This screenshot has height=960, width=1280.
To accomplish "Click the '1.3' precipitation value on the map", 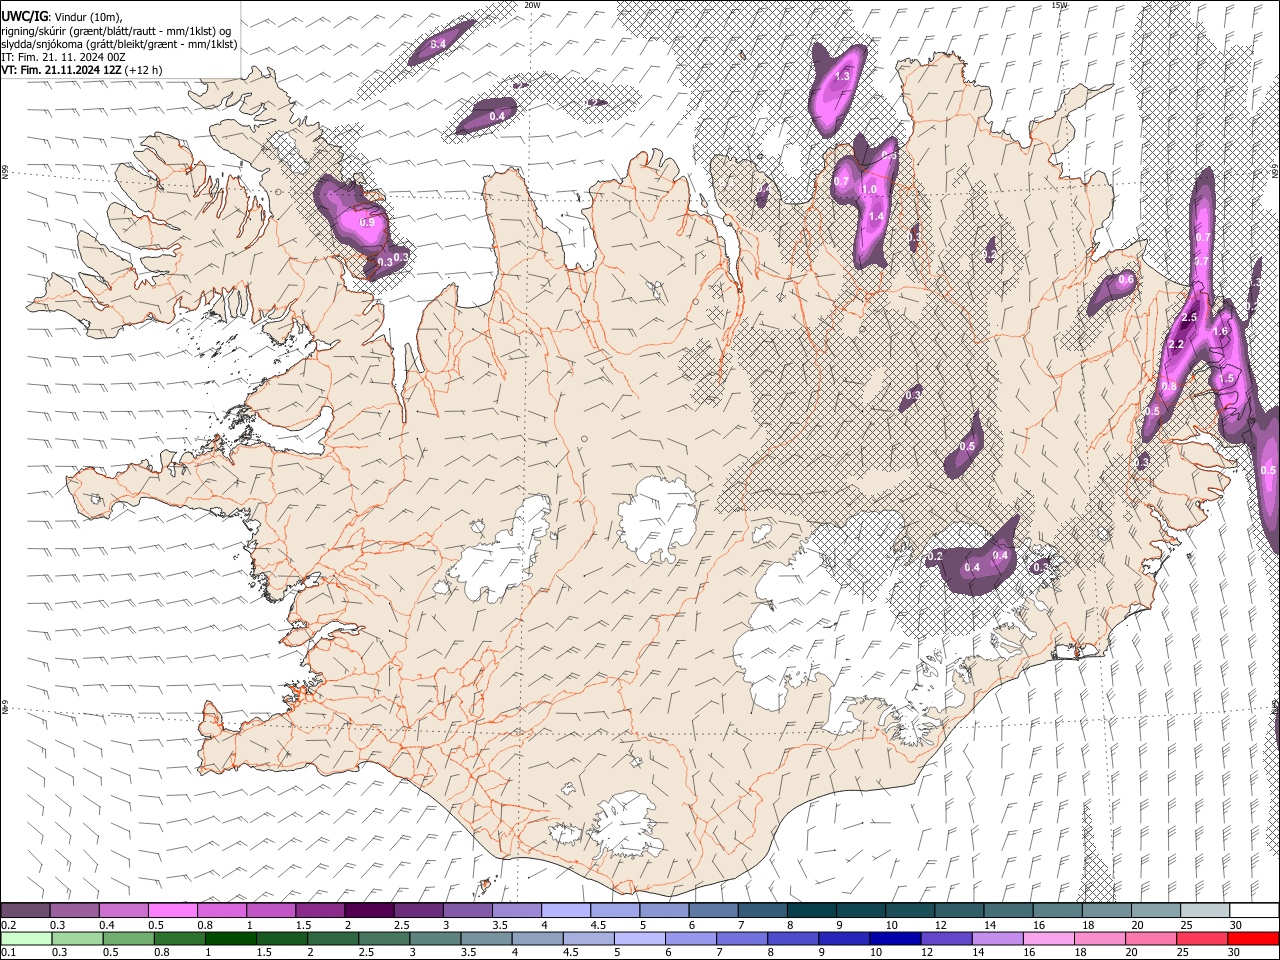I will point(842,76).
